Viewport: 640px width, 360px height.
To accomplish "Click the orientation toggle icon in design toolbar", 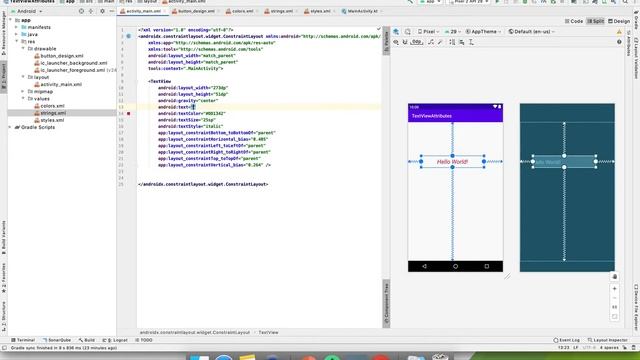I will [408, 31].
